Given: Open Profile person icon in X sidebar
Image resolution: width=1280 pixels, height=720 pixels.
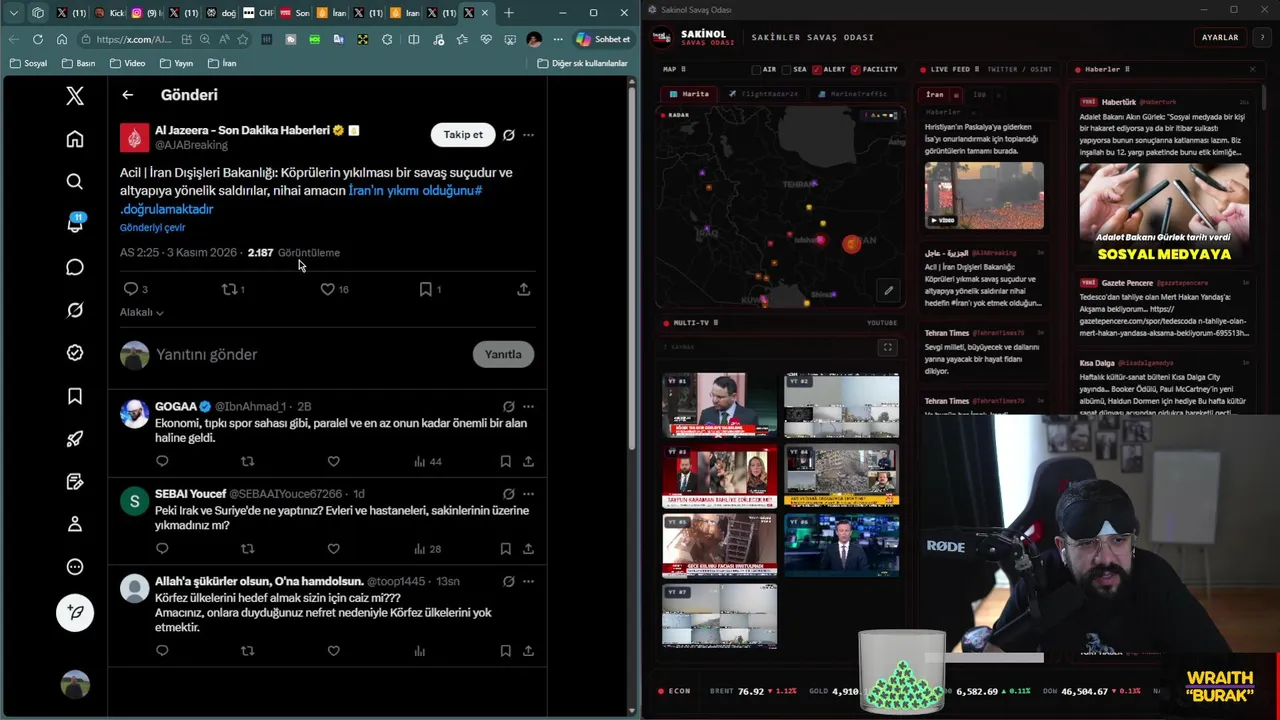Looking at the screenshot, I should [x=75, y=524].
